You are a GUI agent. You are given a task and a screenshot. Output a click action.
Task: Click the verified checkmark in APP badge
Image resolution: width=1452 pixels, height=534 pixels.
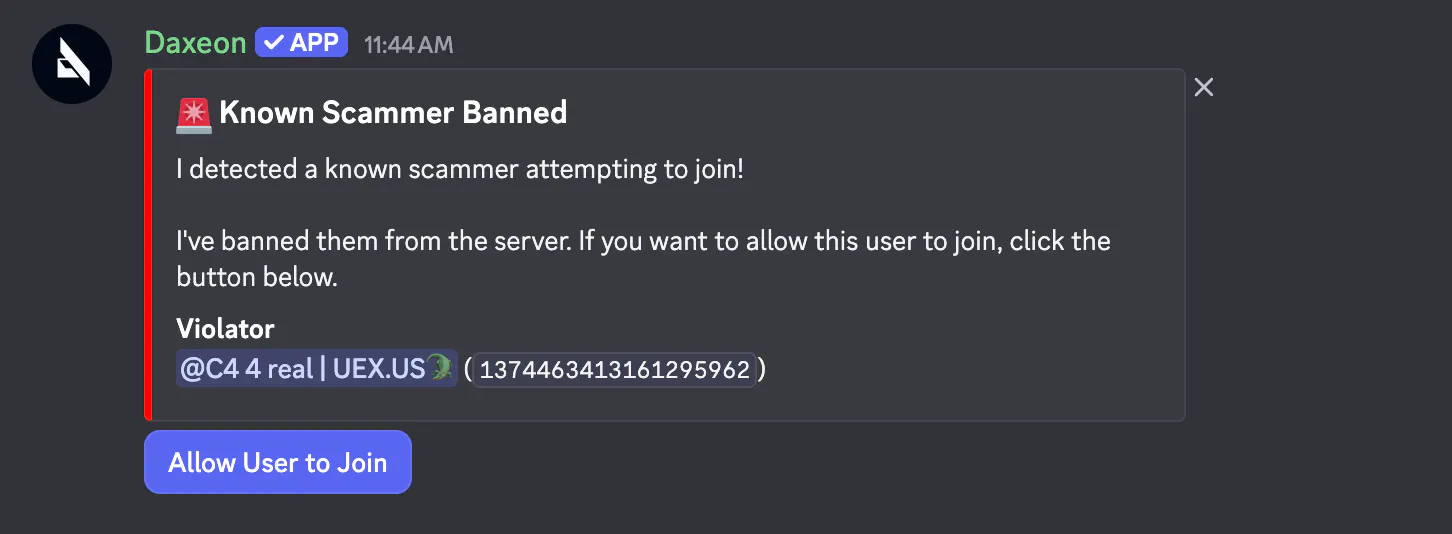273,42
